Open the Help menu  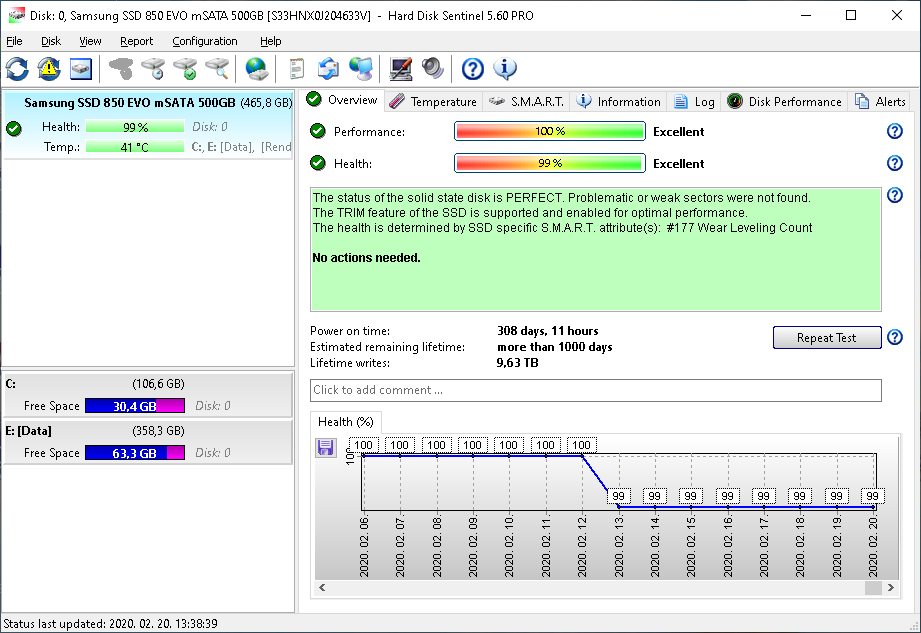click(x=271, y=41)
